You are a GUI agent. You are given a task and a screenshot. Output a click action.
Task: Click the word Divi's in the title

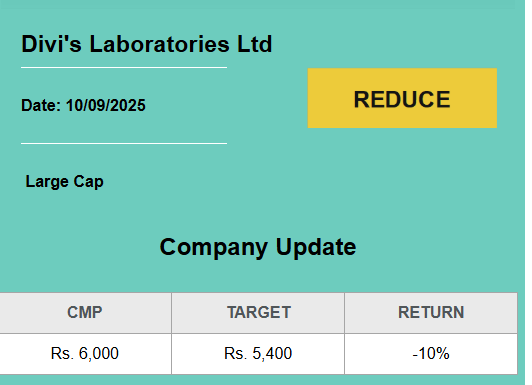pos(51,44)
